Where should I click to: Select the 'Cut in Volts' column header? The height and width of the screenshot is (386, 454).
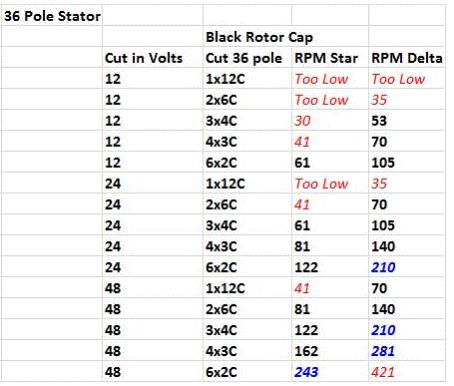[x=152, y=57]
